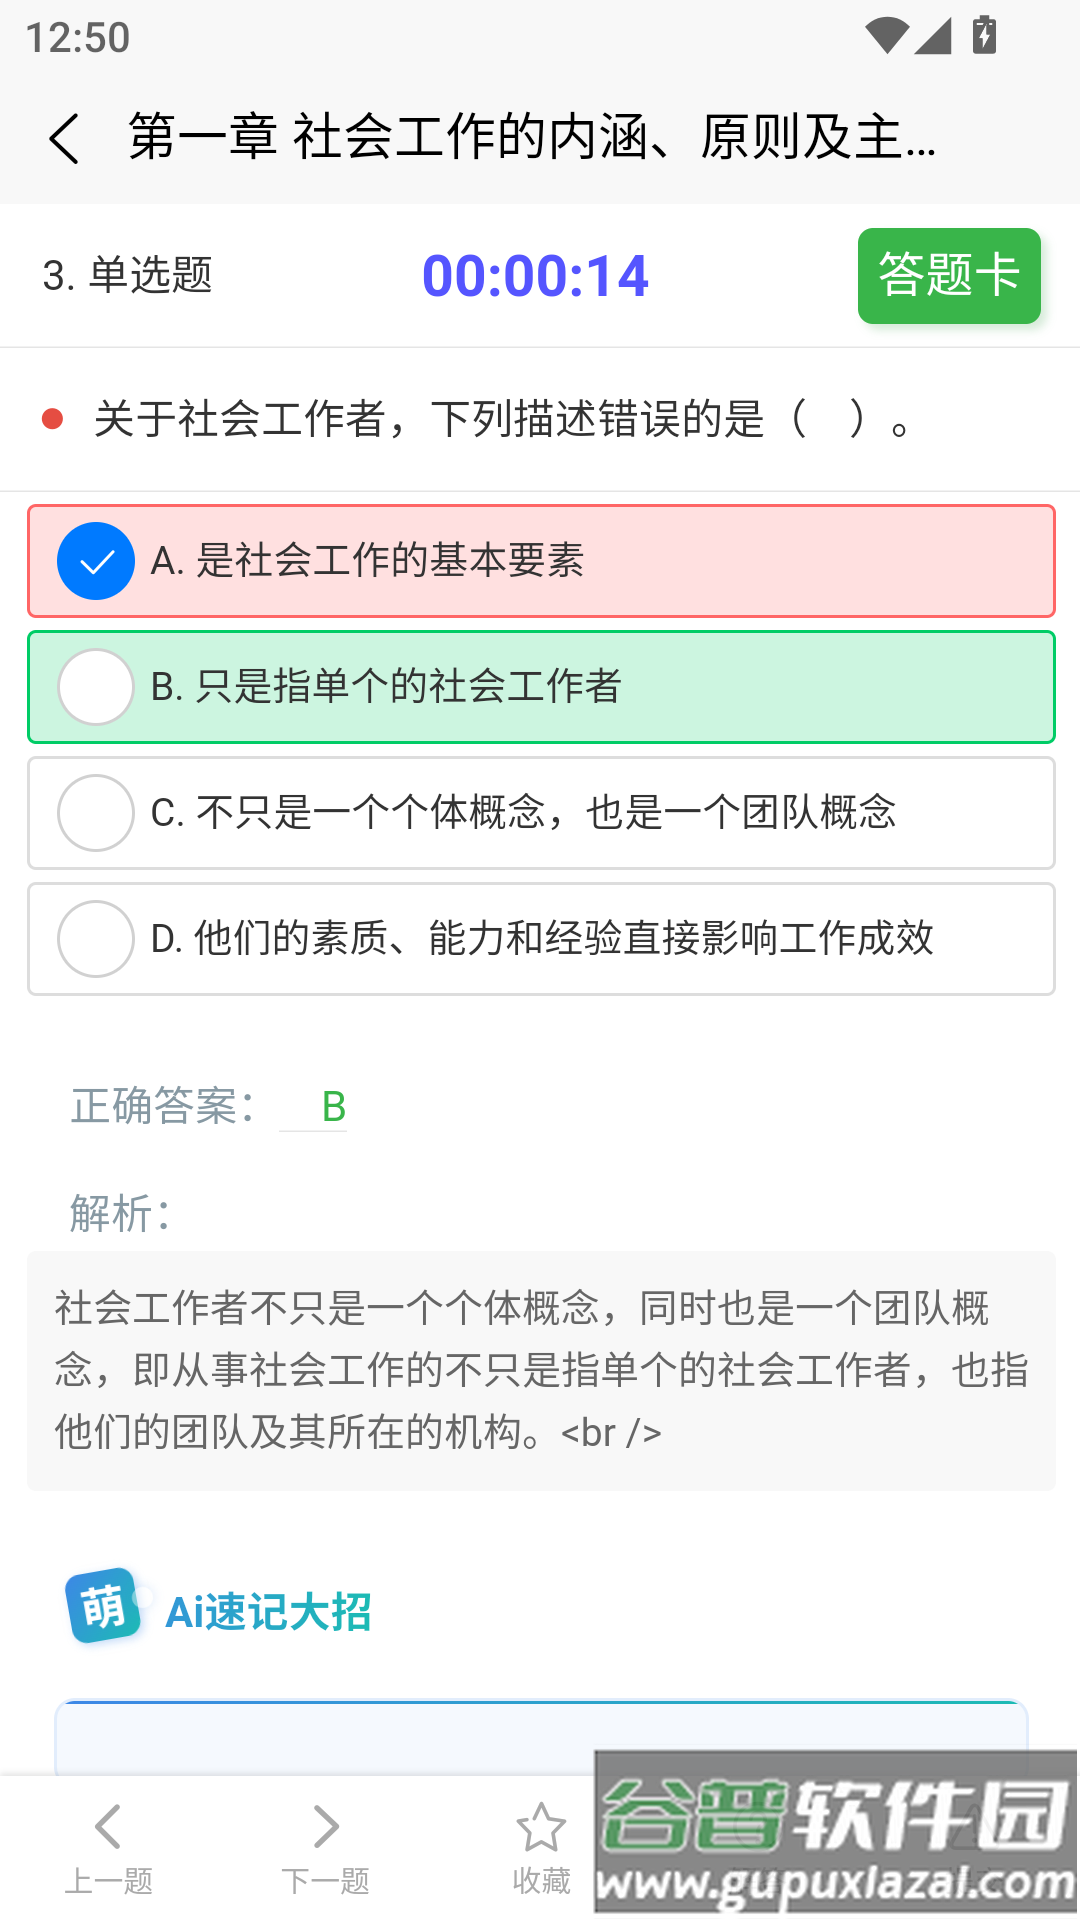
Task: Go to next question arrow icon
Action: pyautogui.click(x=325, y=1826)
